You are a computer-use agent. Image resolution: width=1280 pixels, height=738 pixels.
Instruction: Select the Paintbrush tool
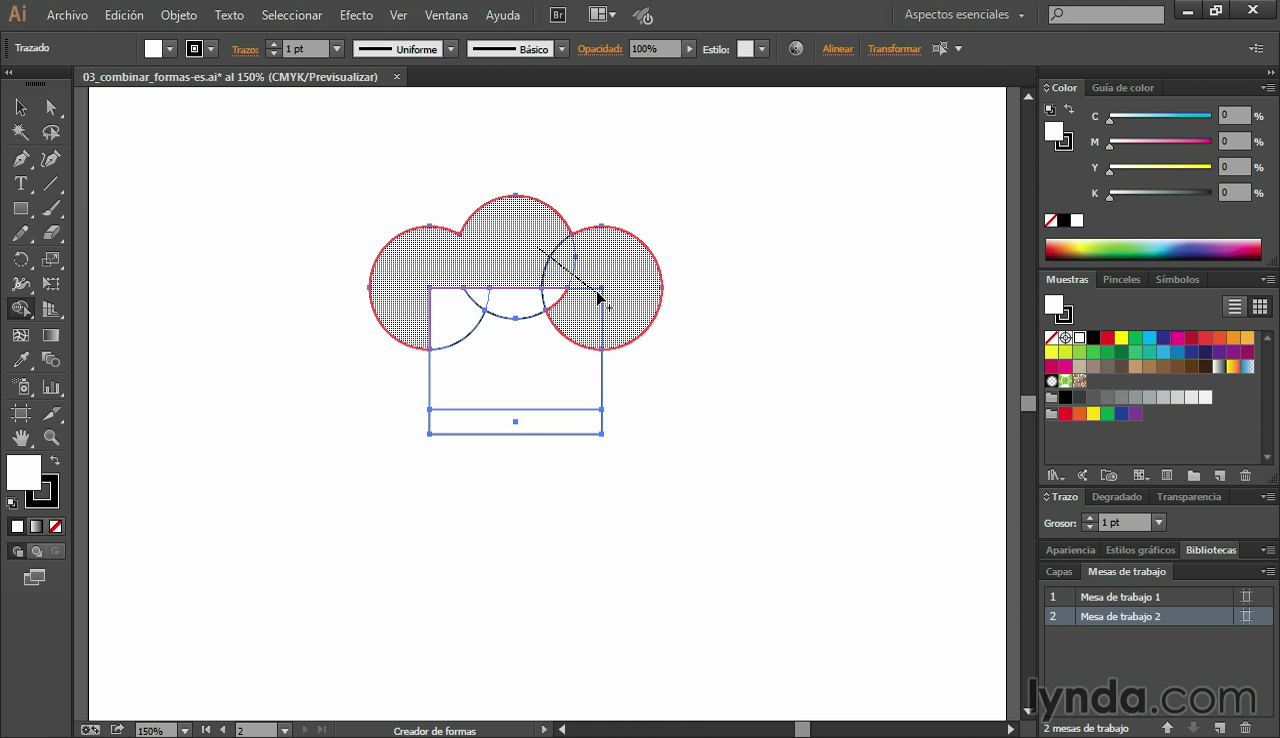(51, 209)
